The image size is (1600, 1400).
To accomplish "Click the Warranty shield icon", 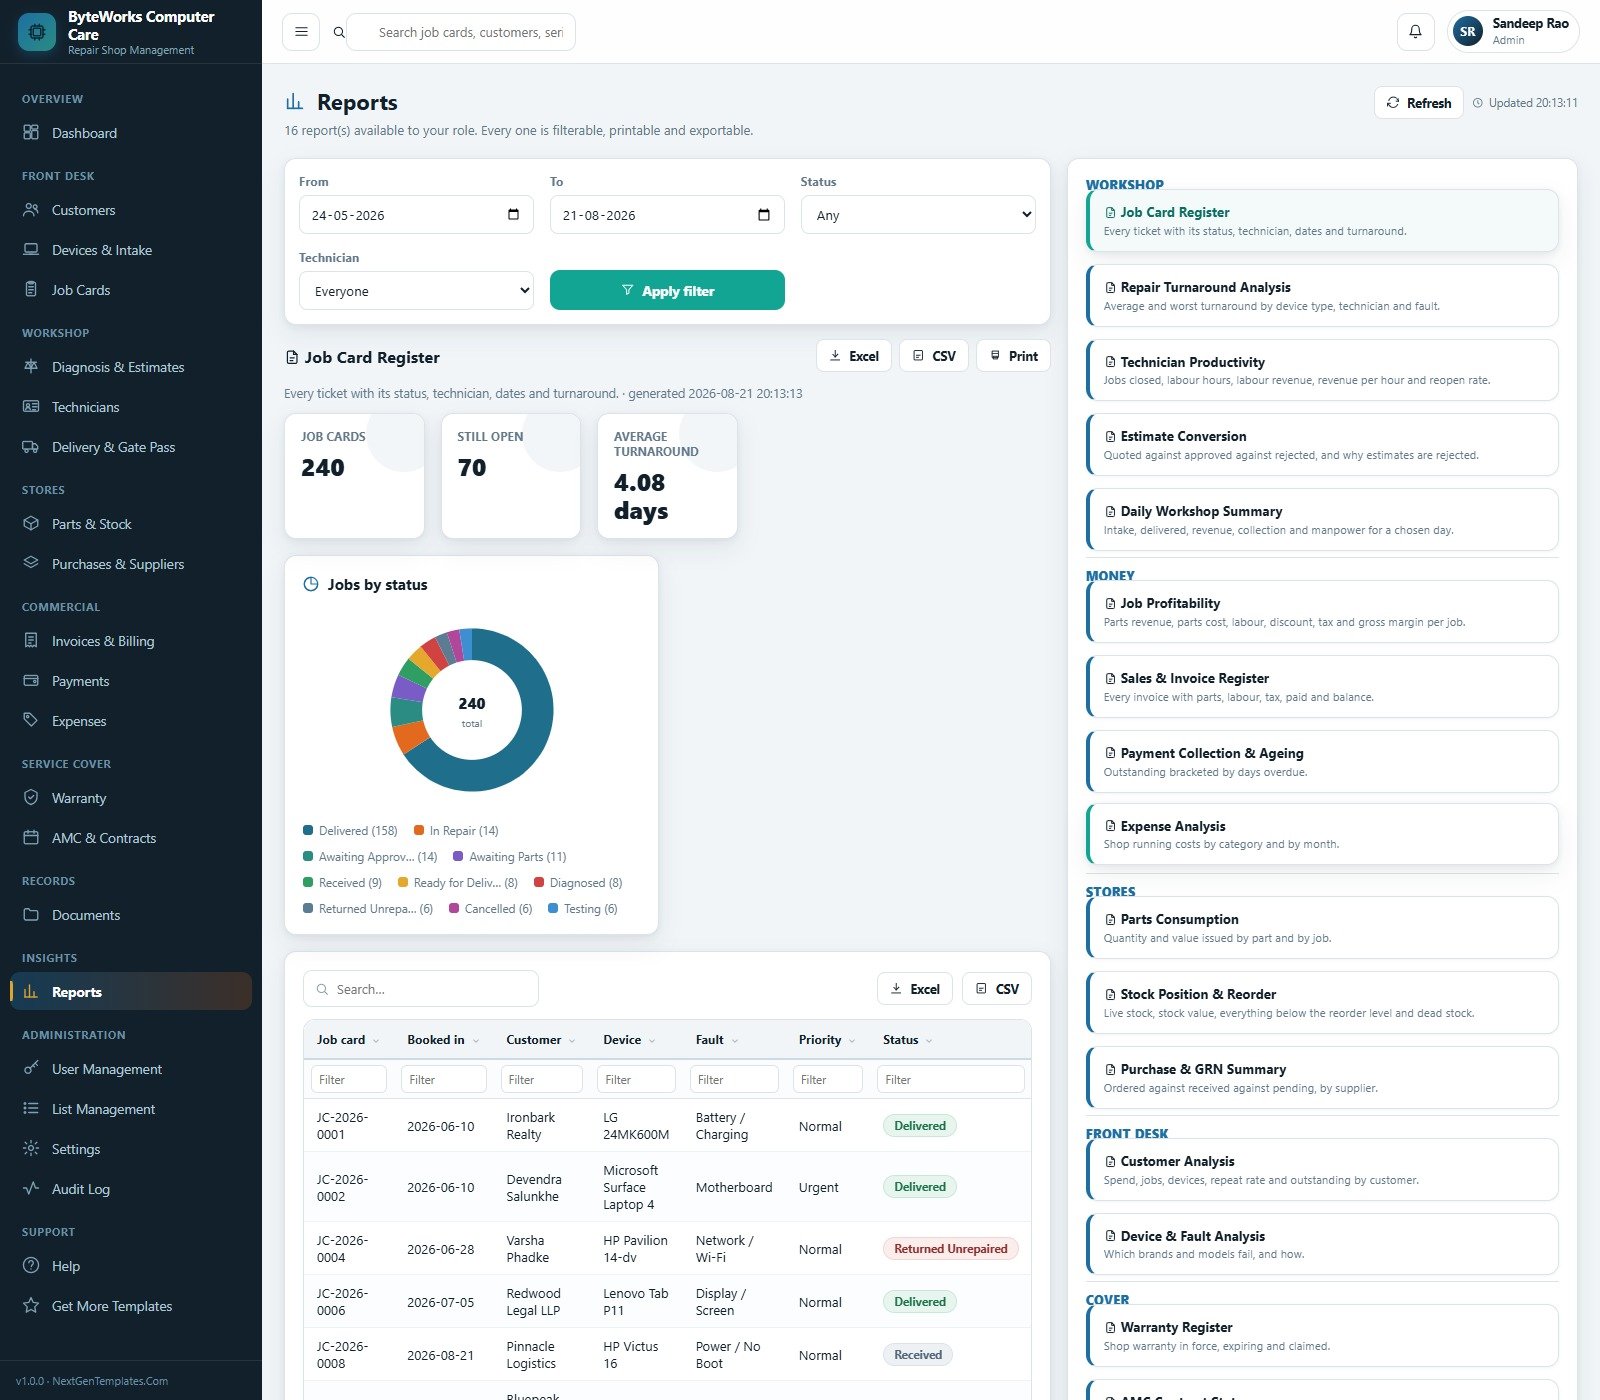I will point(31,798).
